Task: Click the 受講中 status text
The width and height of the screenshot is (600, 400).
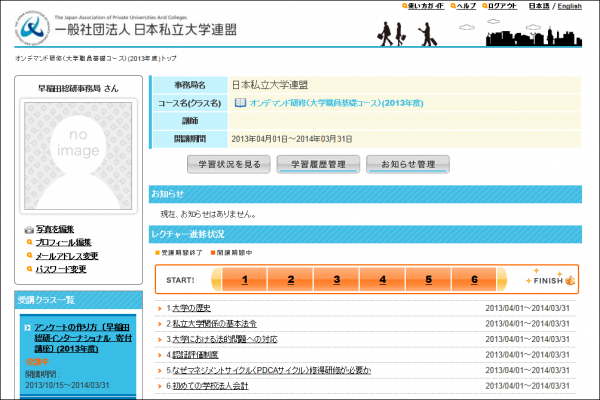Action: [37, 362]
